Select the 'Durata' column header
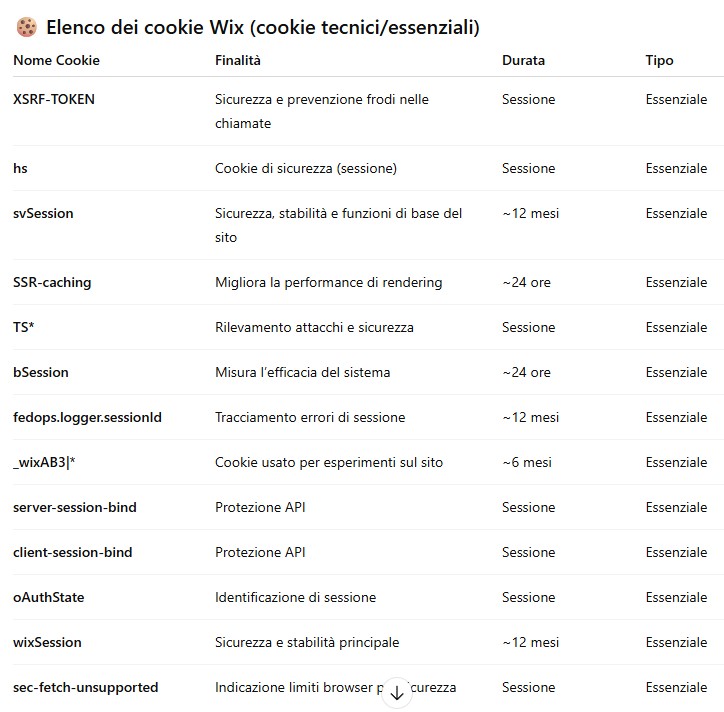This screenshot has height=712, width=724. (523, 60)
